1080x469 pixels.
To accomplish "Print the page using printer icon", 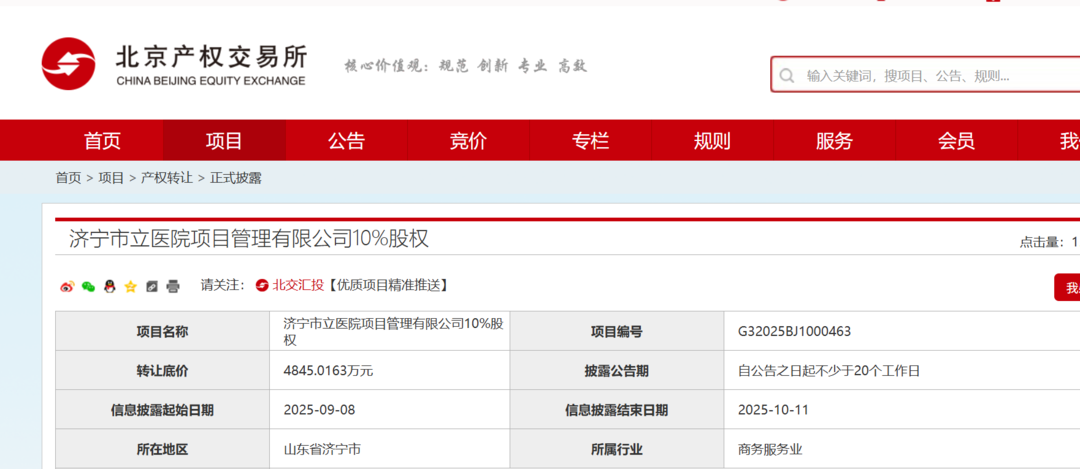I will coord(173,286).
